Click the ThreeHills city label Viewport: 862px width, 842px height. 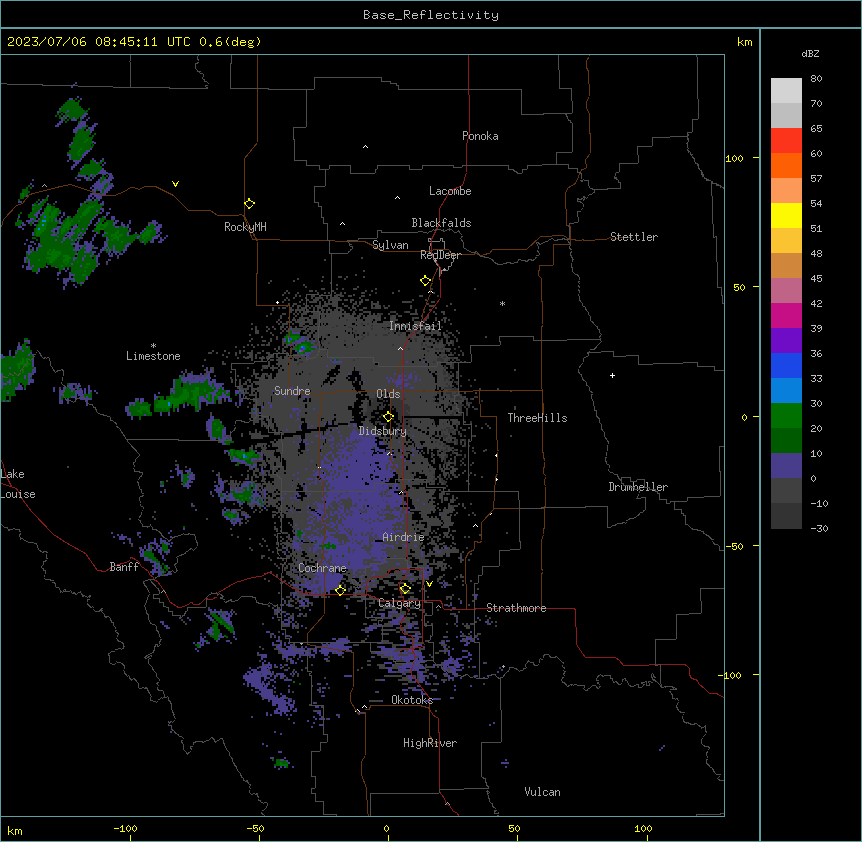coord(537,418)
